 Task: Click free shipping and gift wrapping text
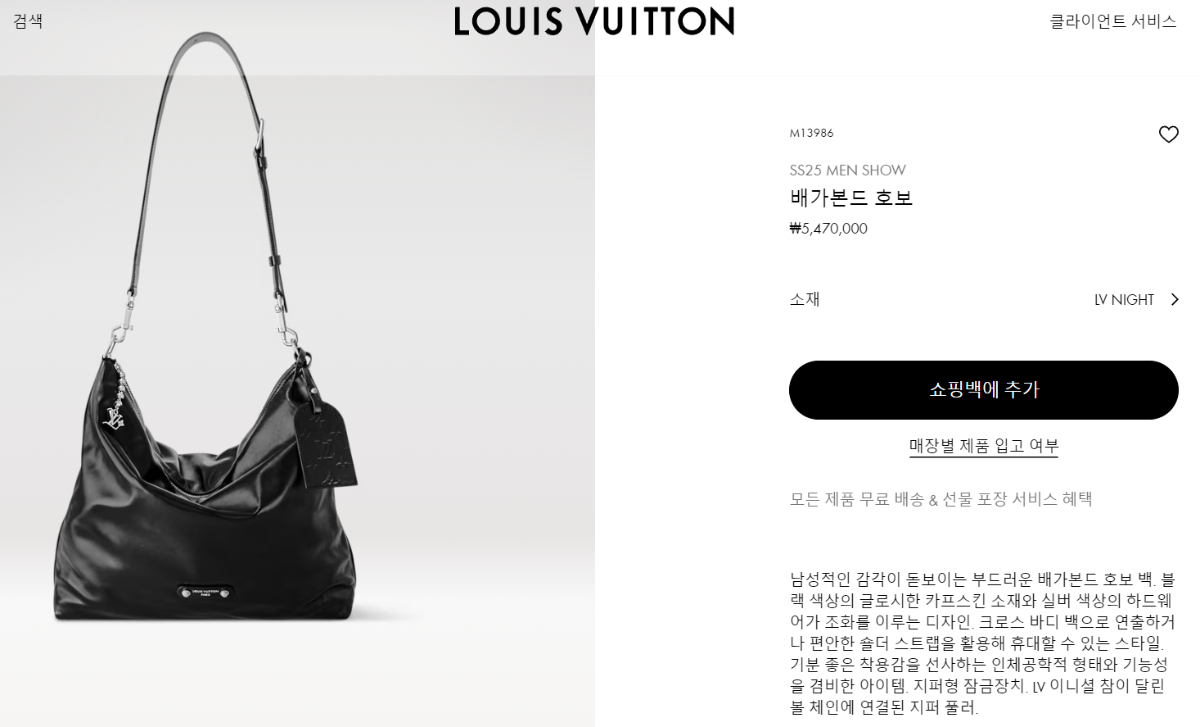coord(941,499)
